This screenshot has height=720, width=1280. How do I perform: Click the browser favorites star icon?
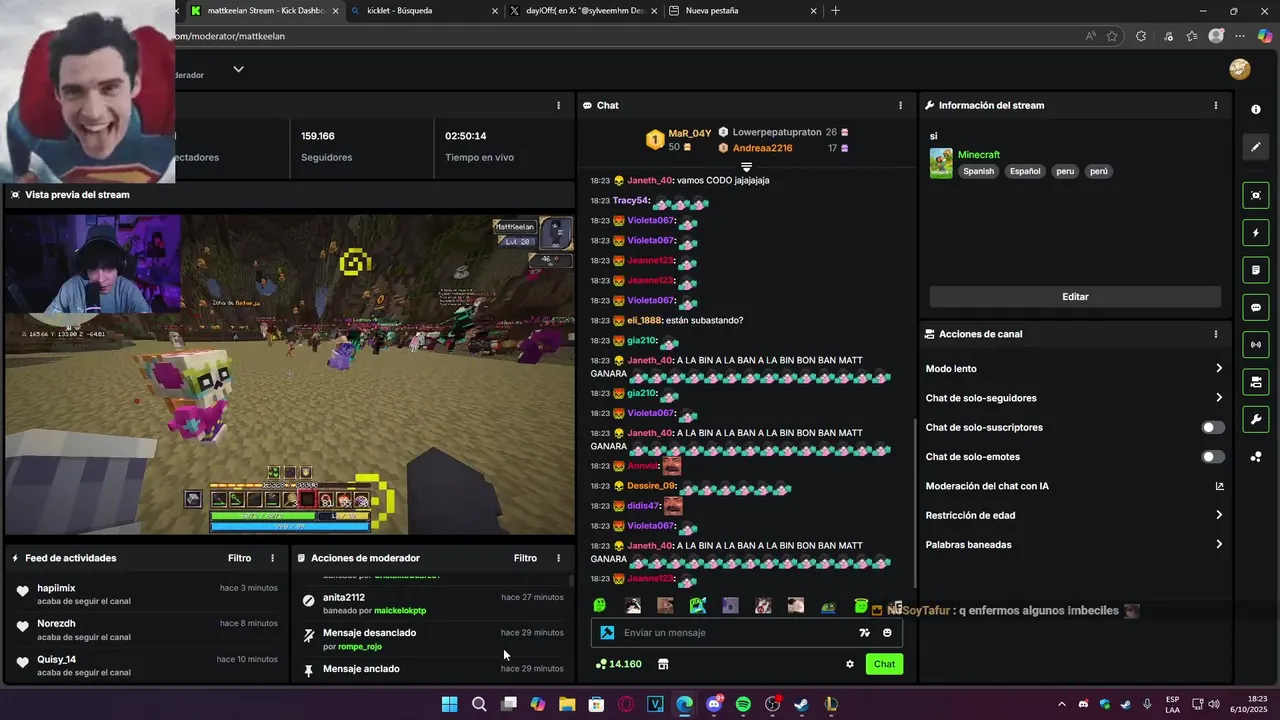tap(1112, 36)
